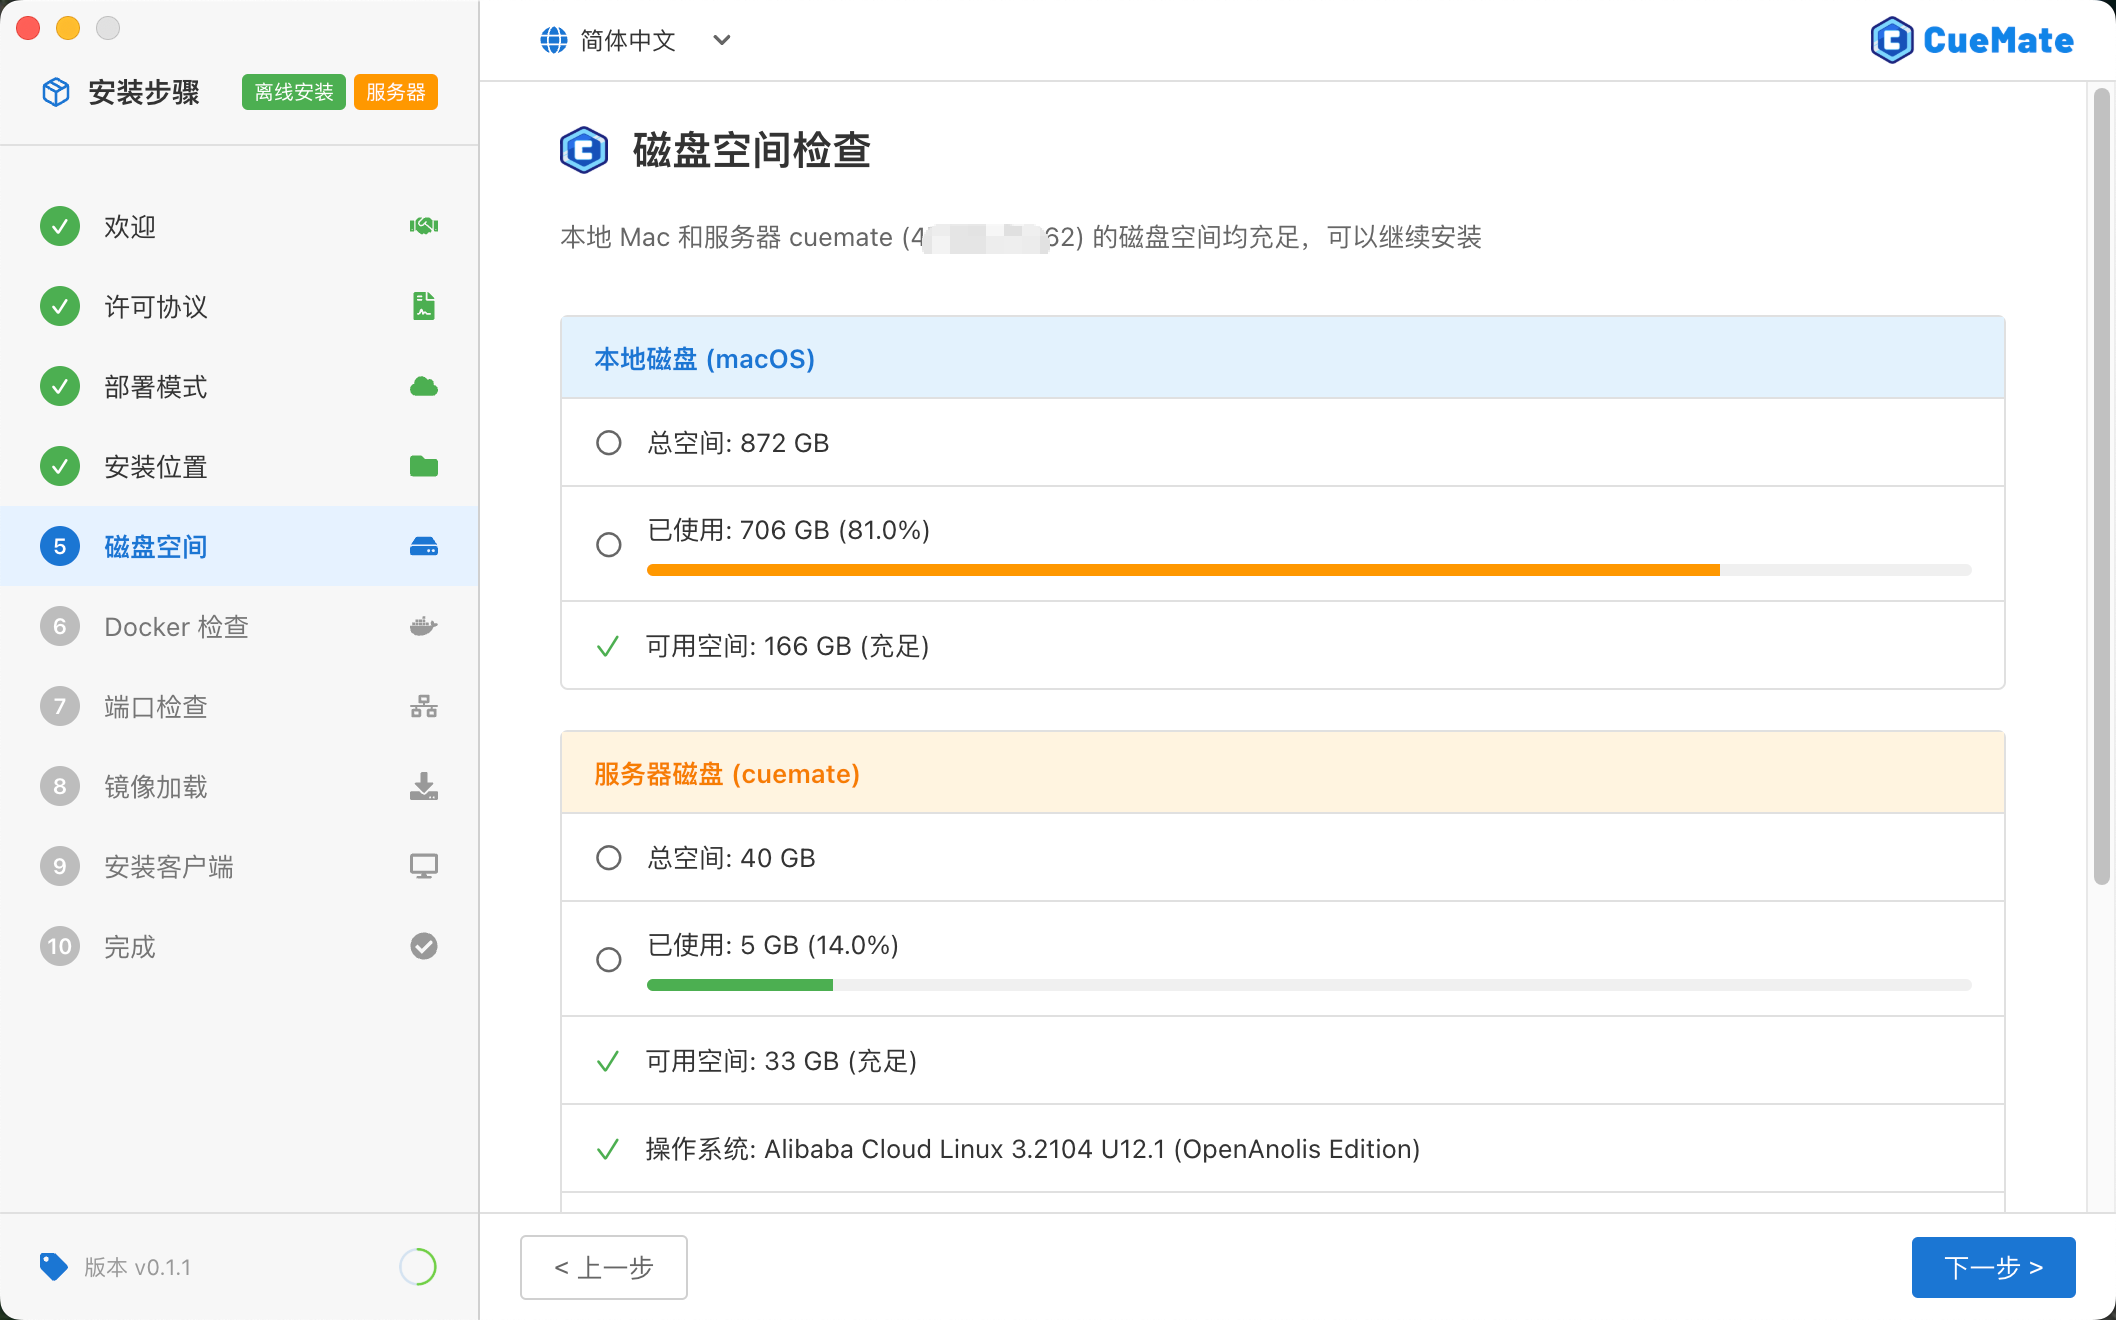Select the handshake icon beside 欢迎 step
The height and width of the screenshot is (1320, 2116).
point(423,226)
